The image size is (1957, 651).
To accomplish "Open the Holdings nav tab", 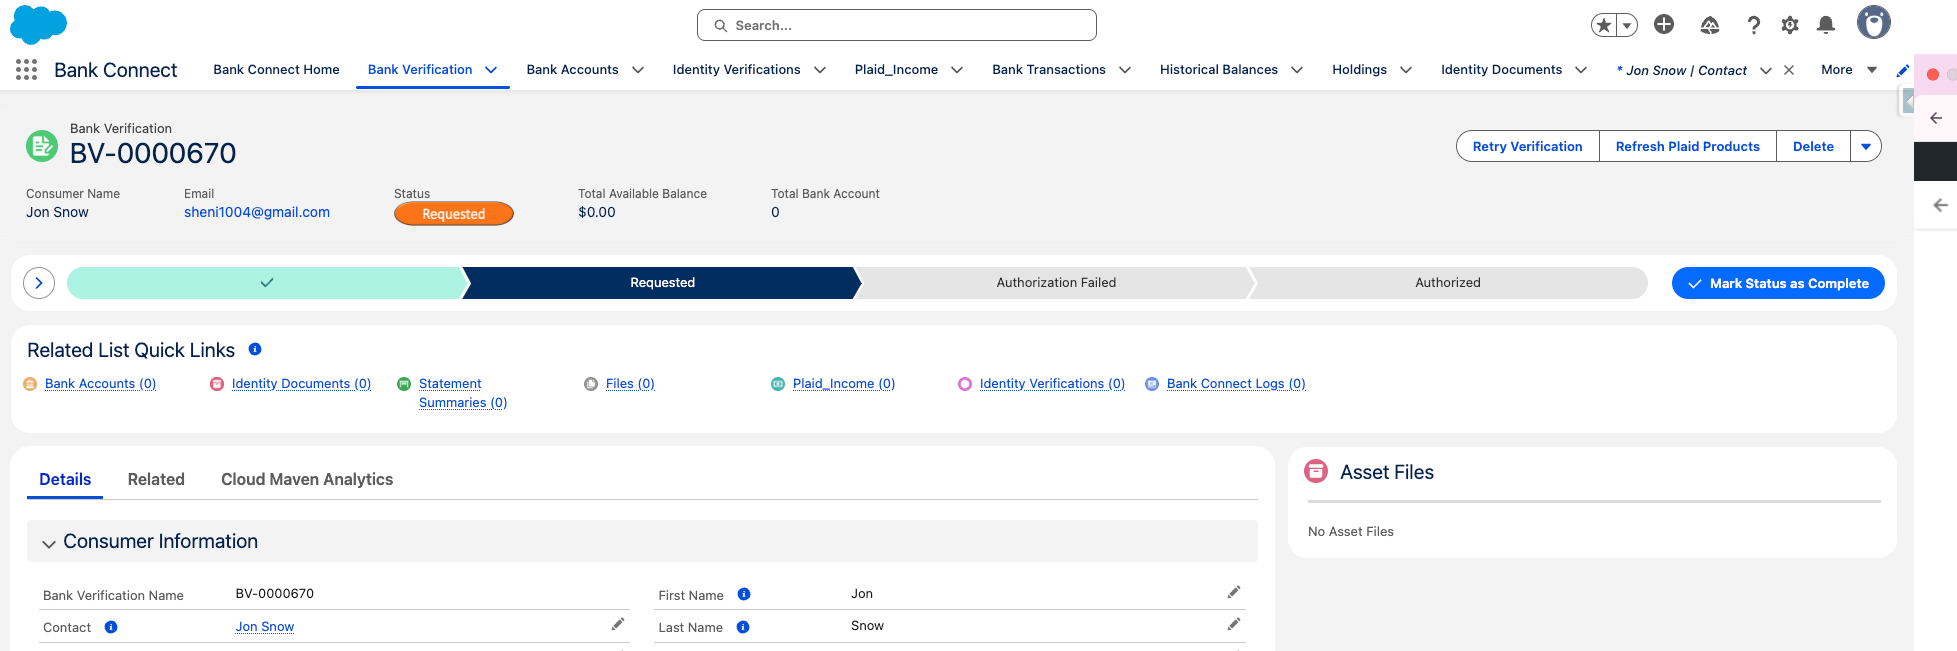I will [1359, 70].
